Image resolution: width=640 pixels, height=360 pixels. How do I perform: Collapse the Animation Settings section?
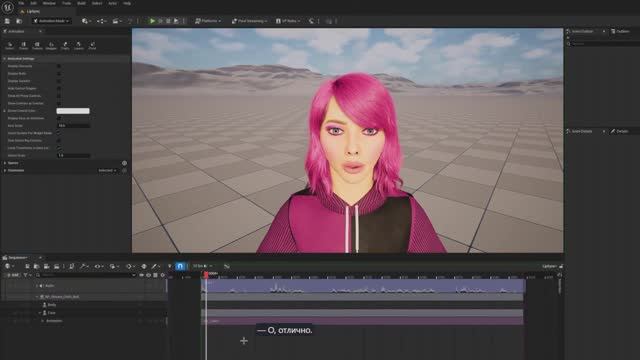coord(4,59)
